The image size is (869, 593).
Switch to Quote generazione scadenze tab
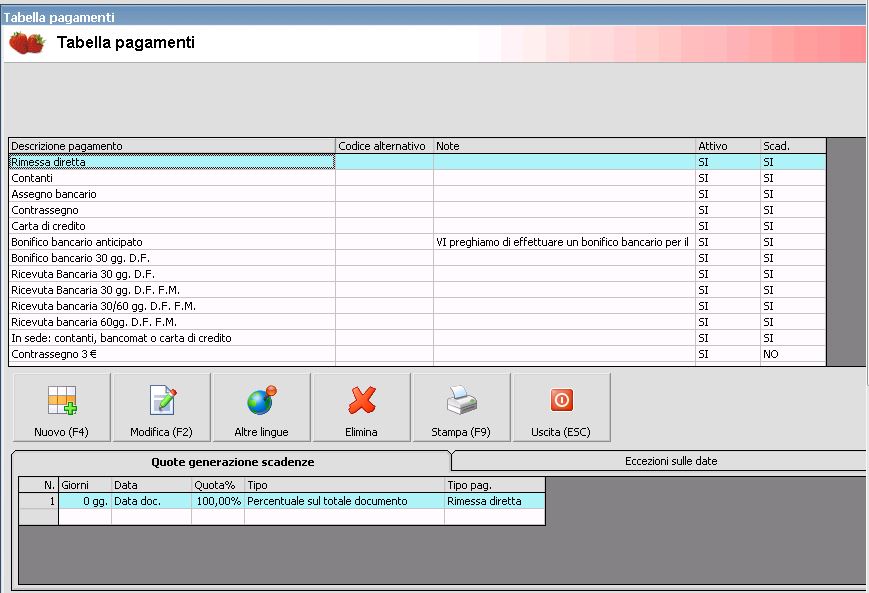tap(232, 462)
